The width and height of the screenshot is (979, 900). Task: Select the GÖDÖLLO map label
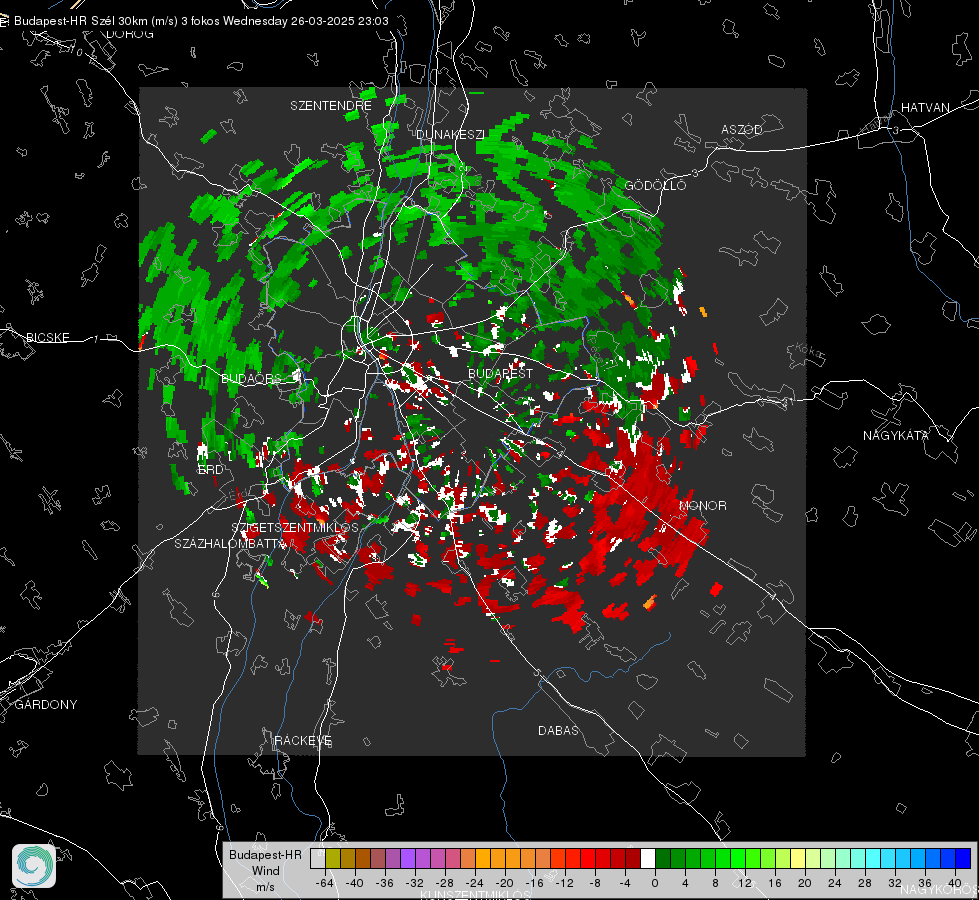point(655,185)
